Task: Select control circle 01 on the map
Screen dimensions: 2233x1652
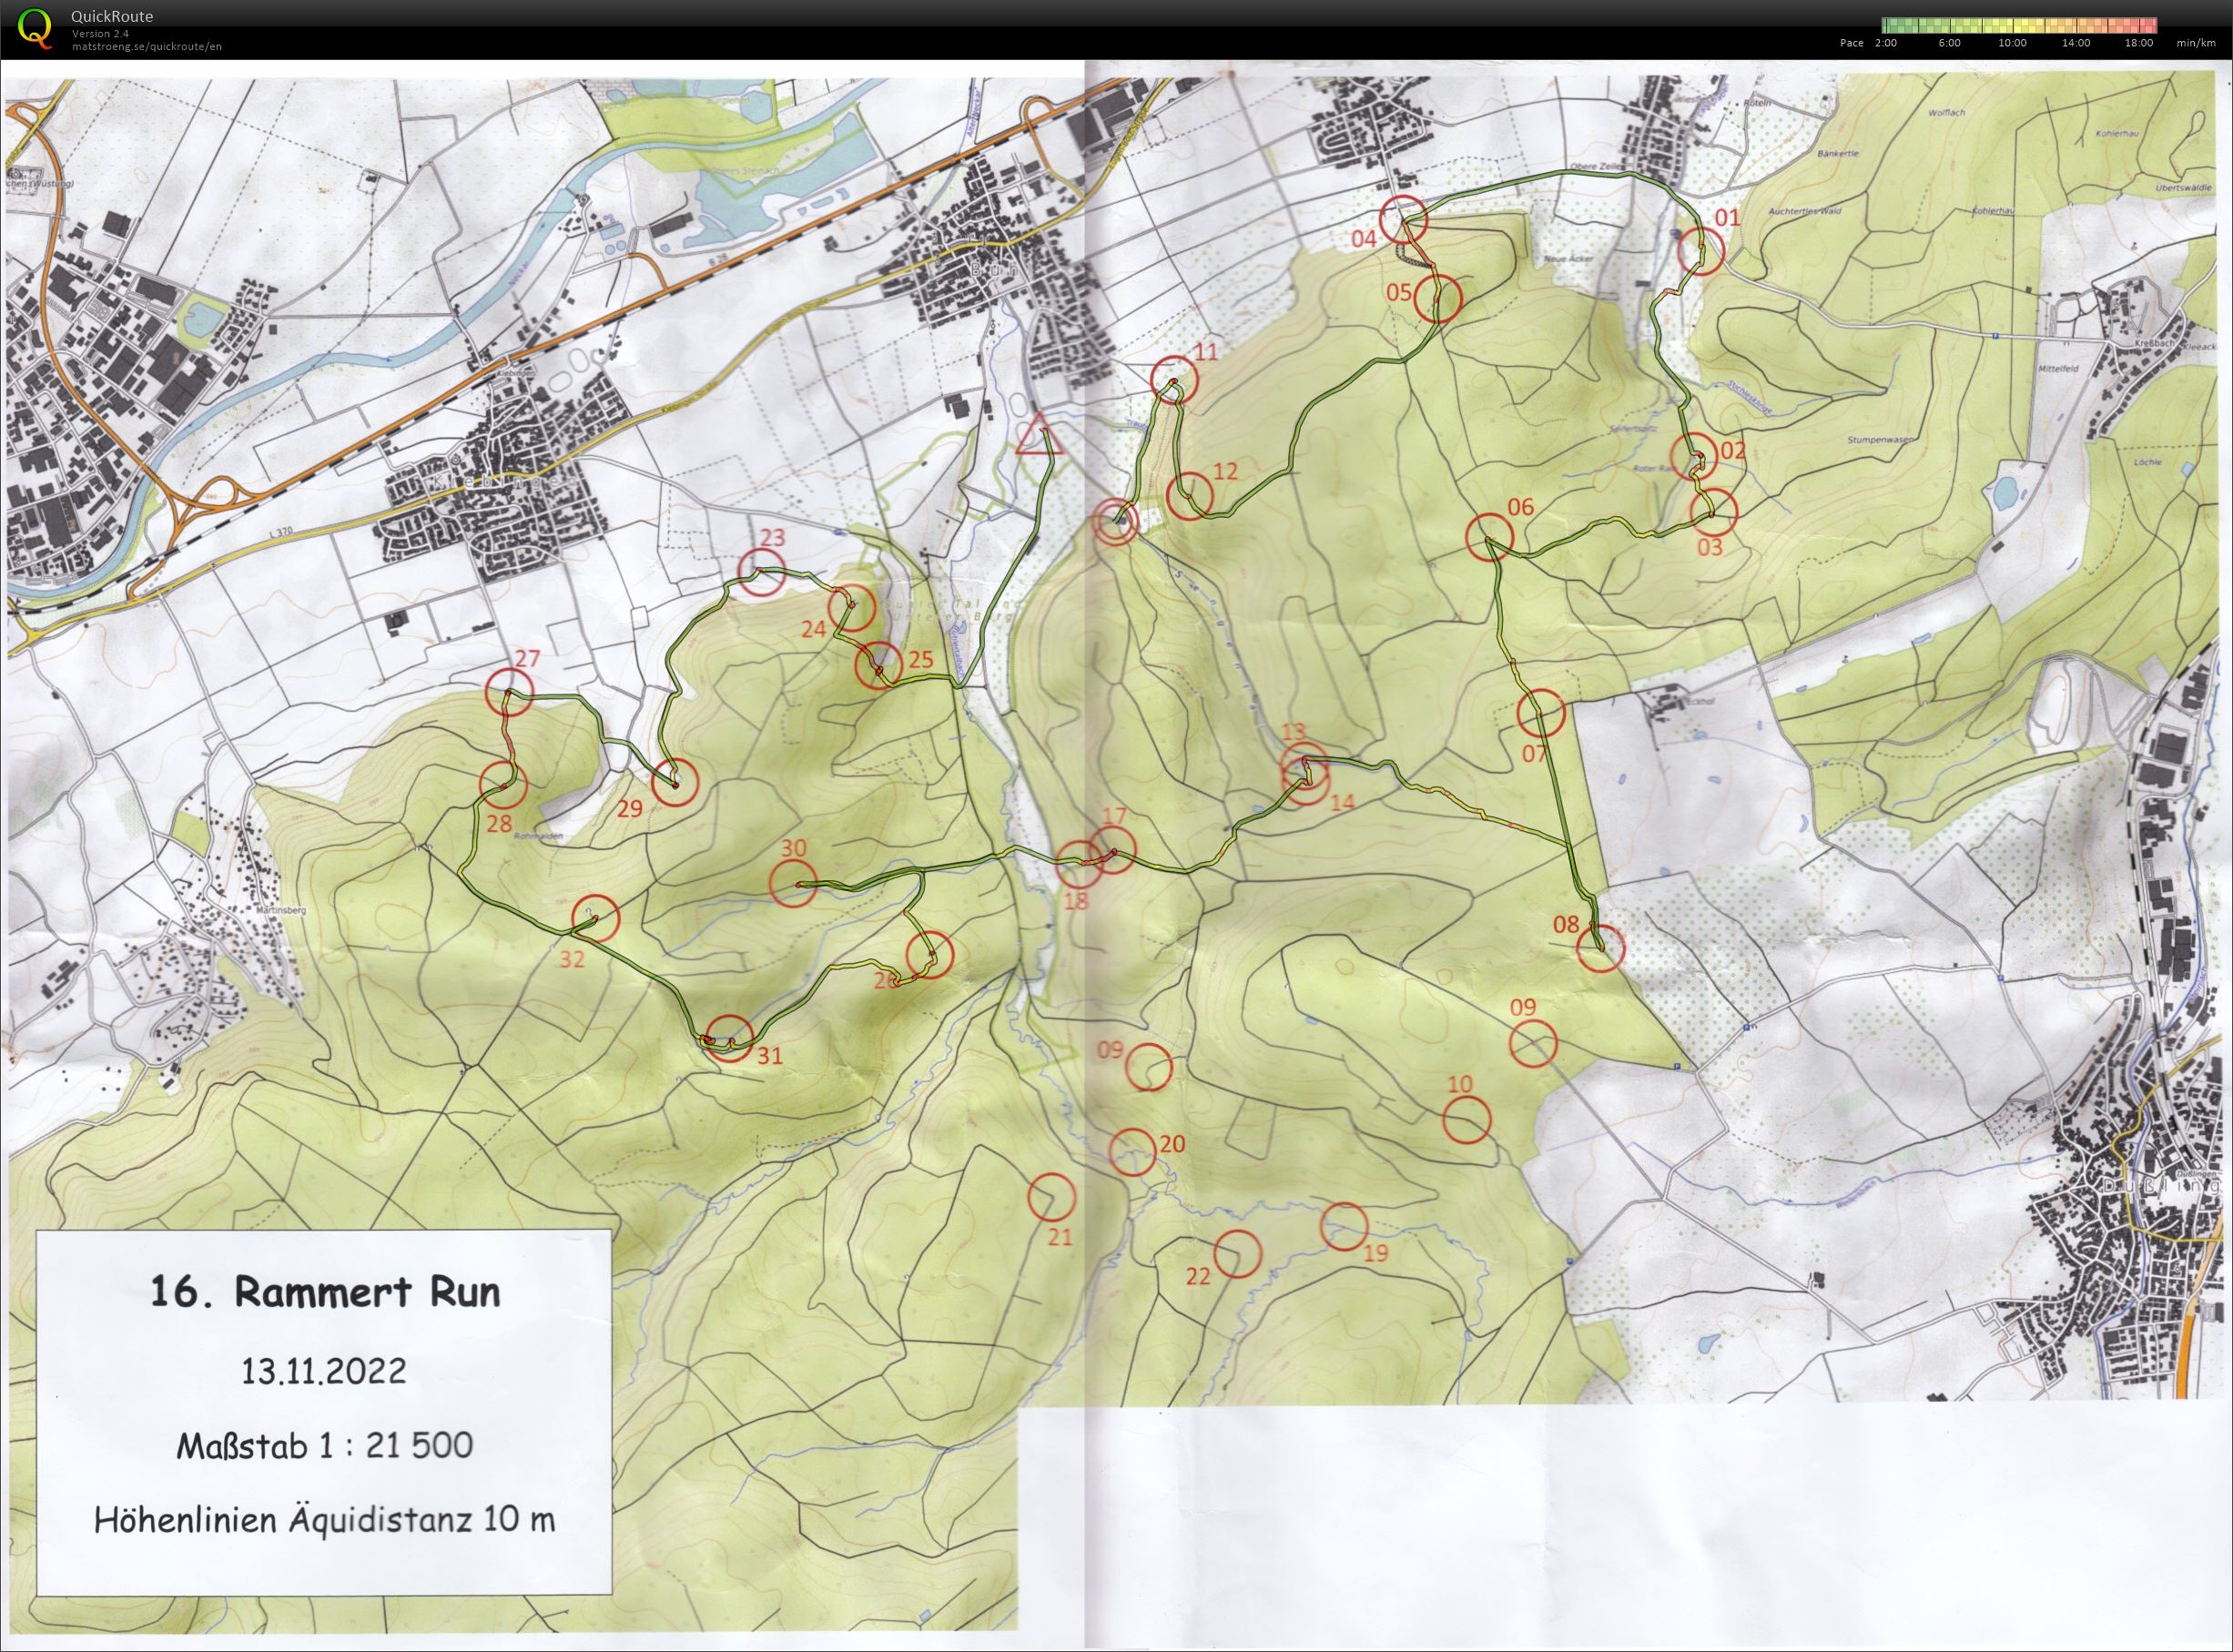Action: tap(1701, 250)
